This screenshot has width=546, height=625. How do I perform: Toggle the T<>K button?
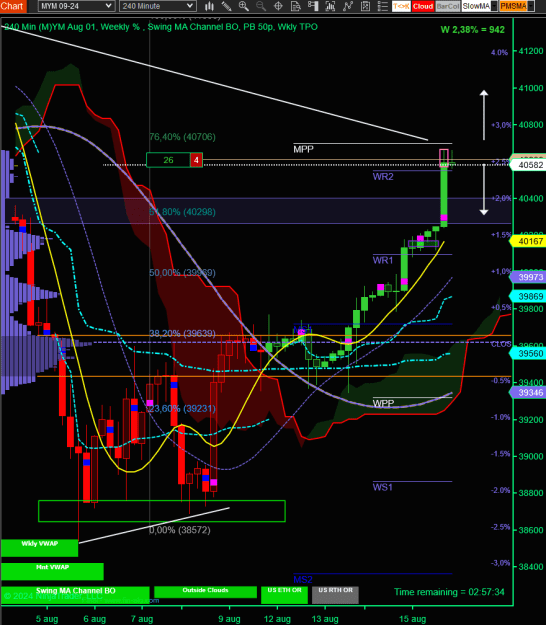401,6
